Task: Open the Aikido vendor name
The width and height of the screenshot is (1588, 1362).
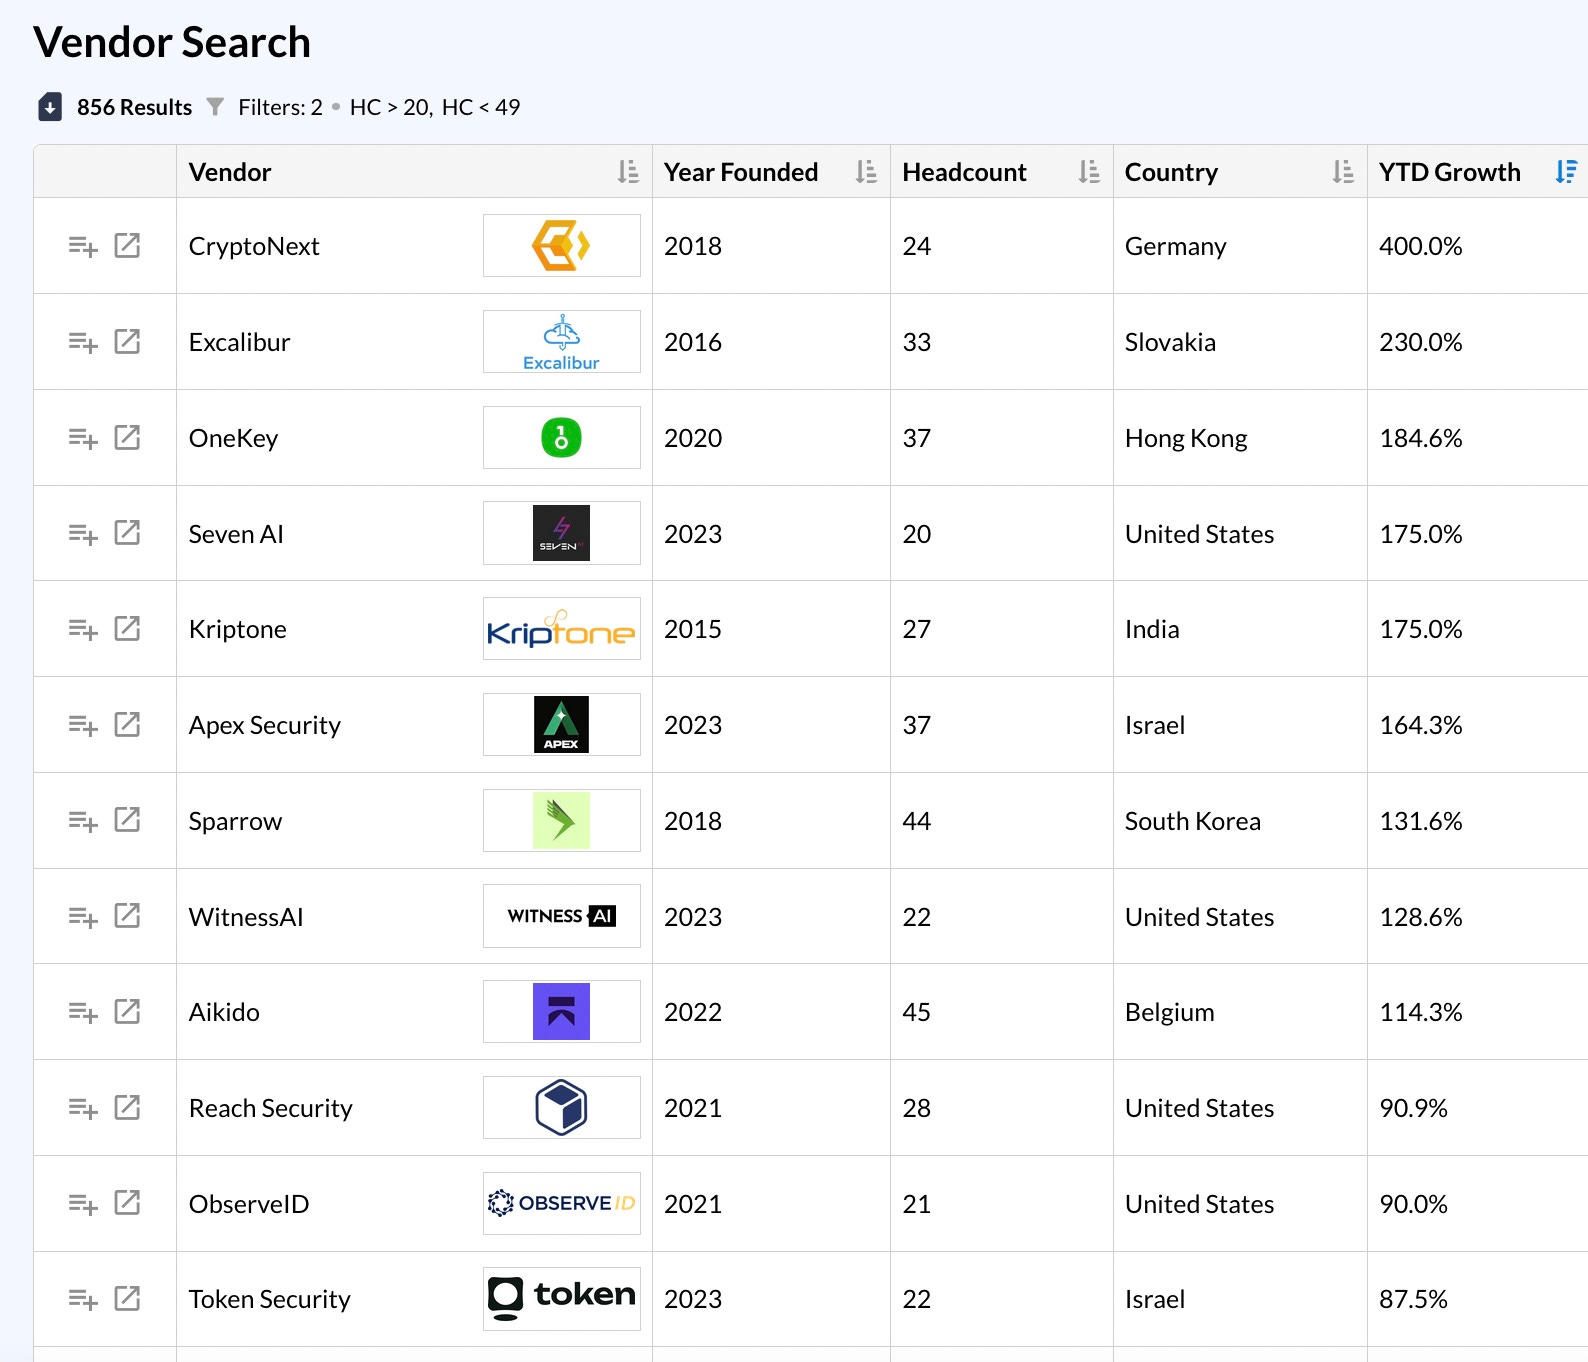Action: click(x=224, y=1012)
